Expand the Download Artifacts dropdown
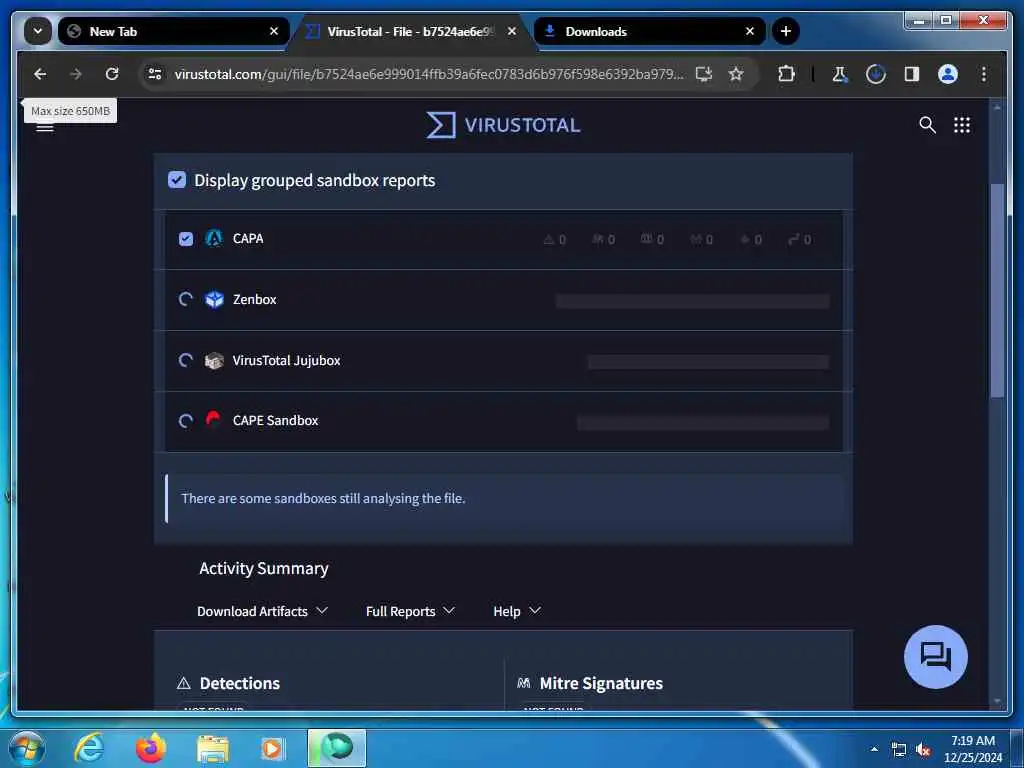Image resolution: width=1024 pixels, height=768 pixels. tap(262, 611)
